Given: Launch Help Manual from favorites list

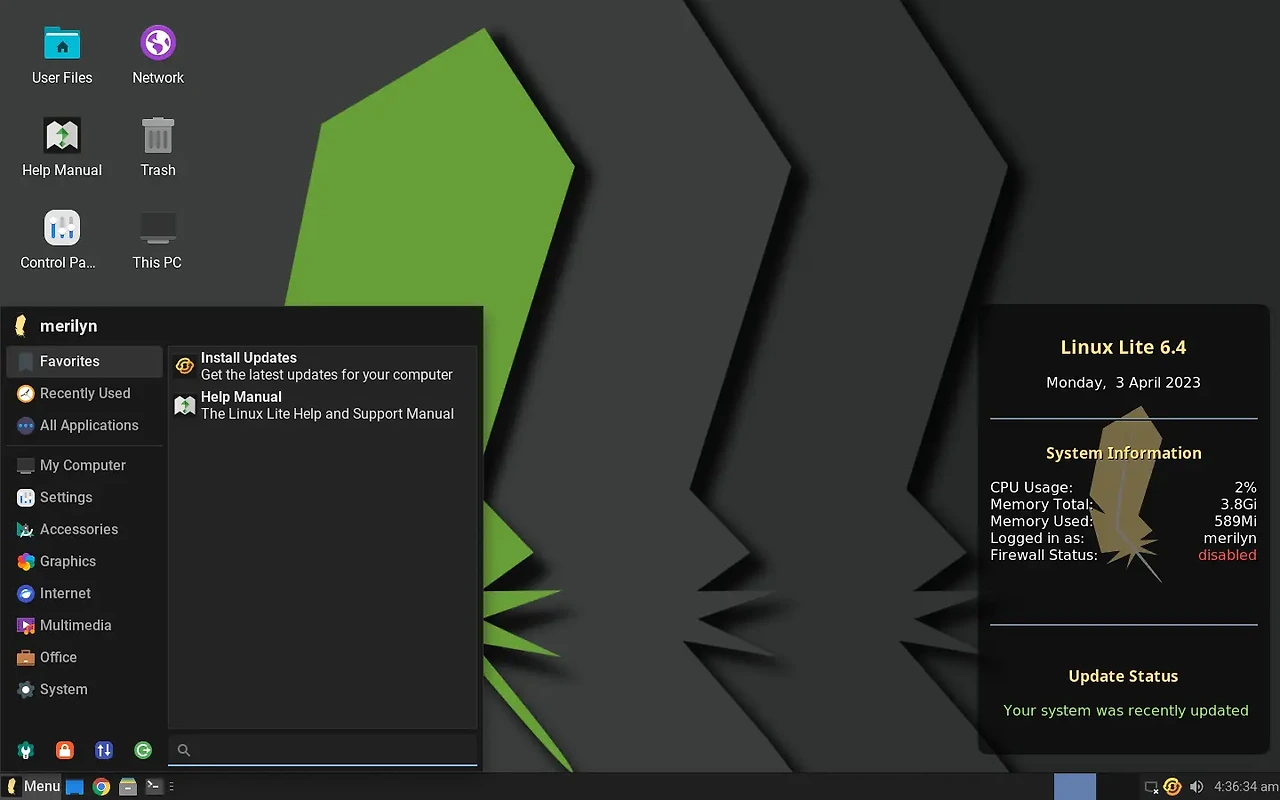Looking at the screenshot, I should 322,405.
